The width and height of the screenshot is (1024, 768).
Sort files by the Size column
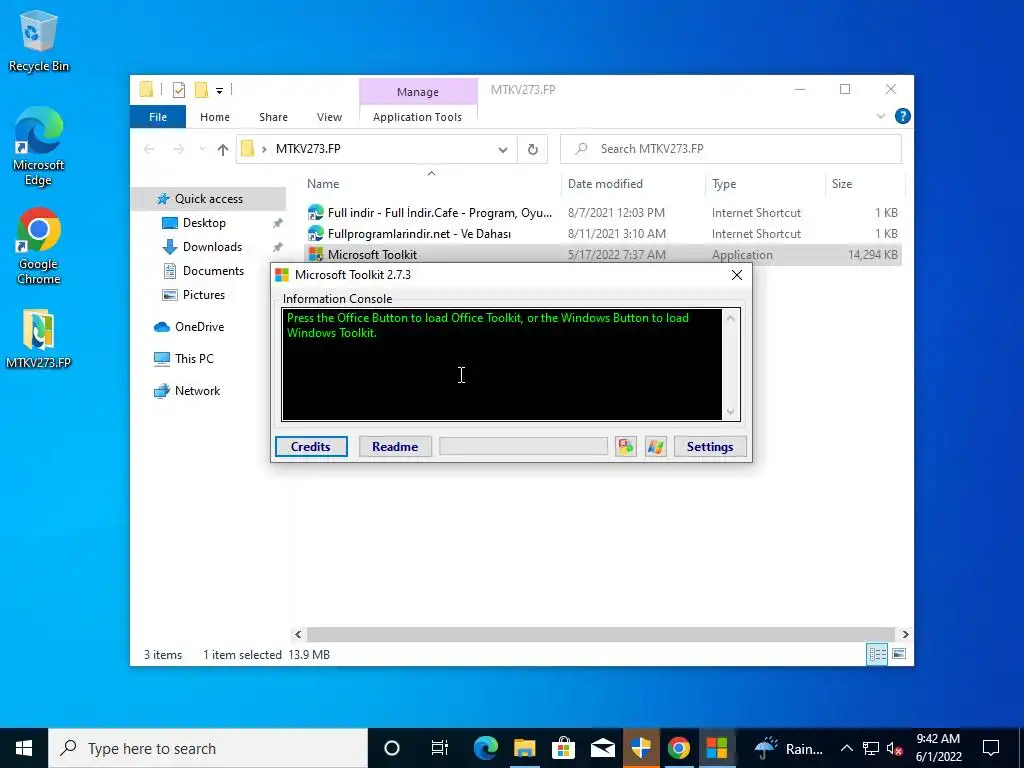pyautogui.click(x=865, y=184)
